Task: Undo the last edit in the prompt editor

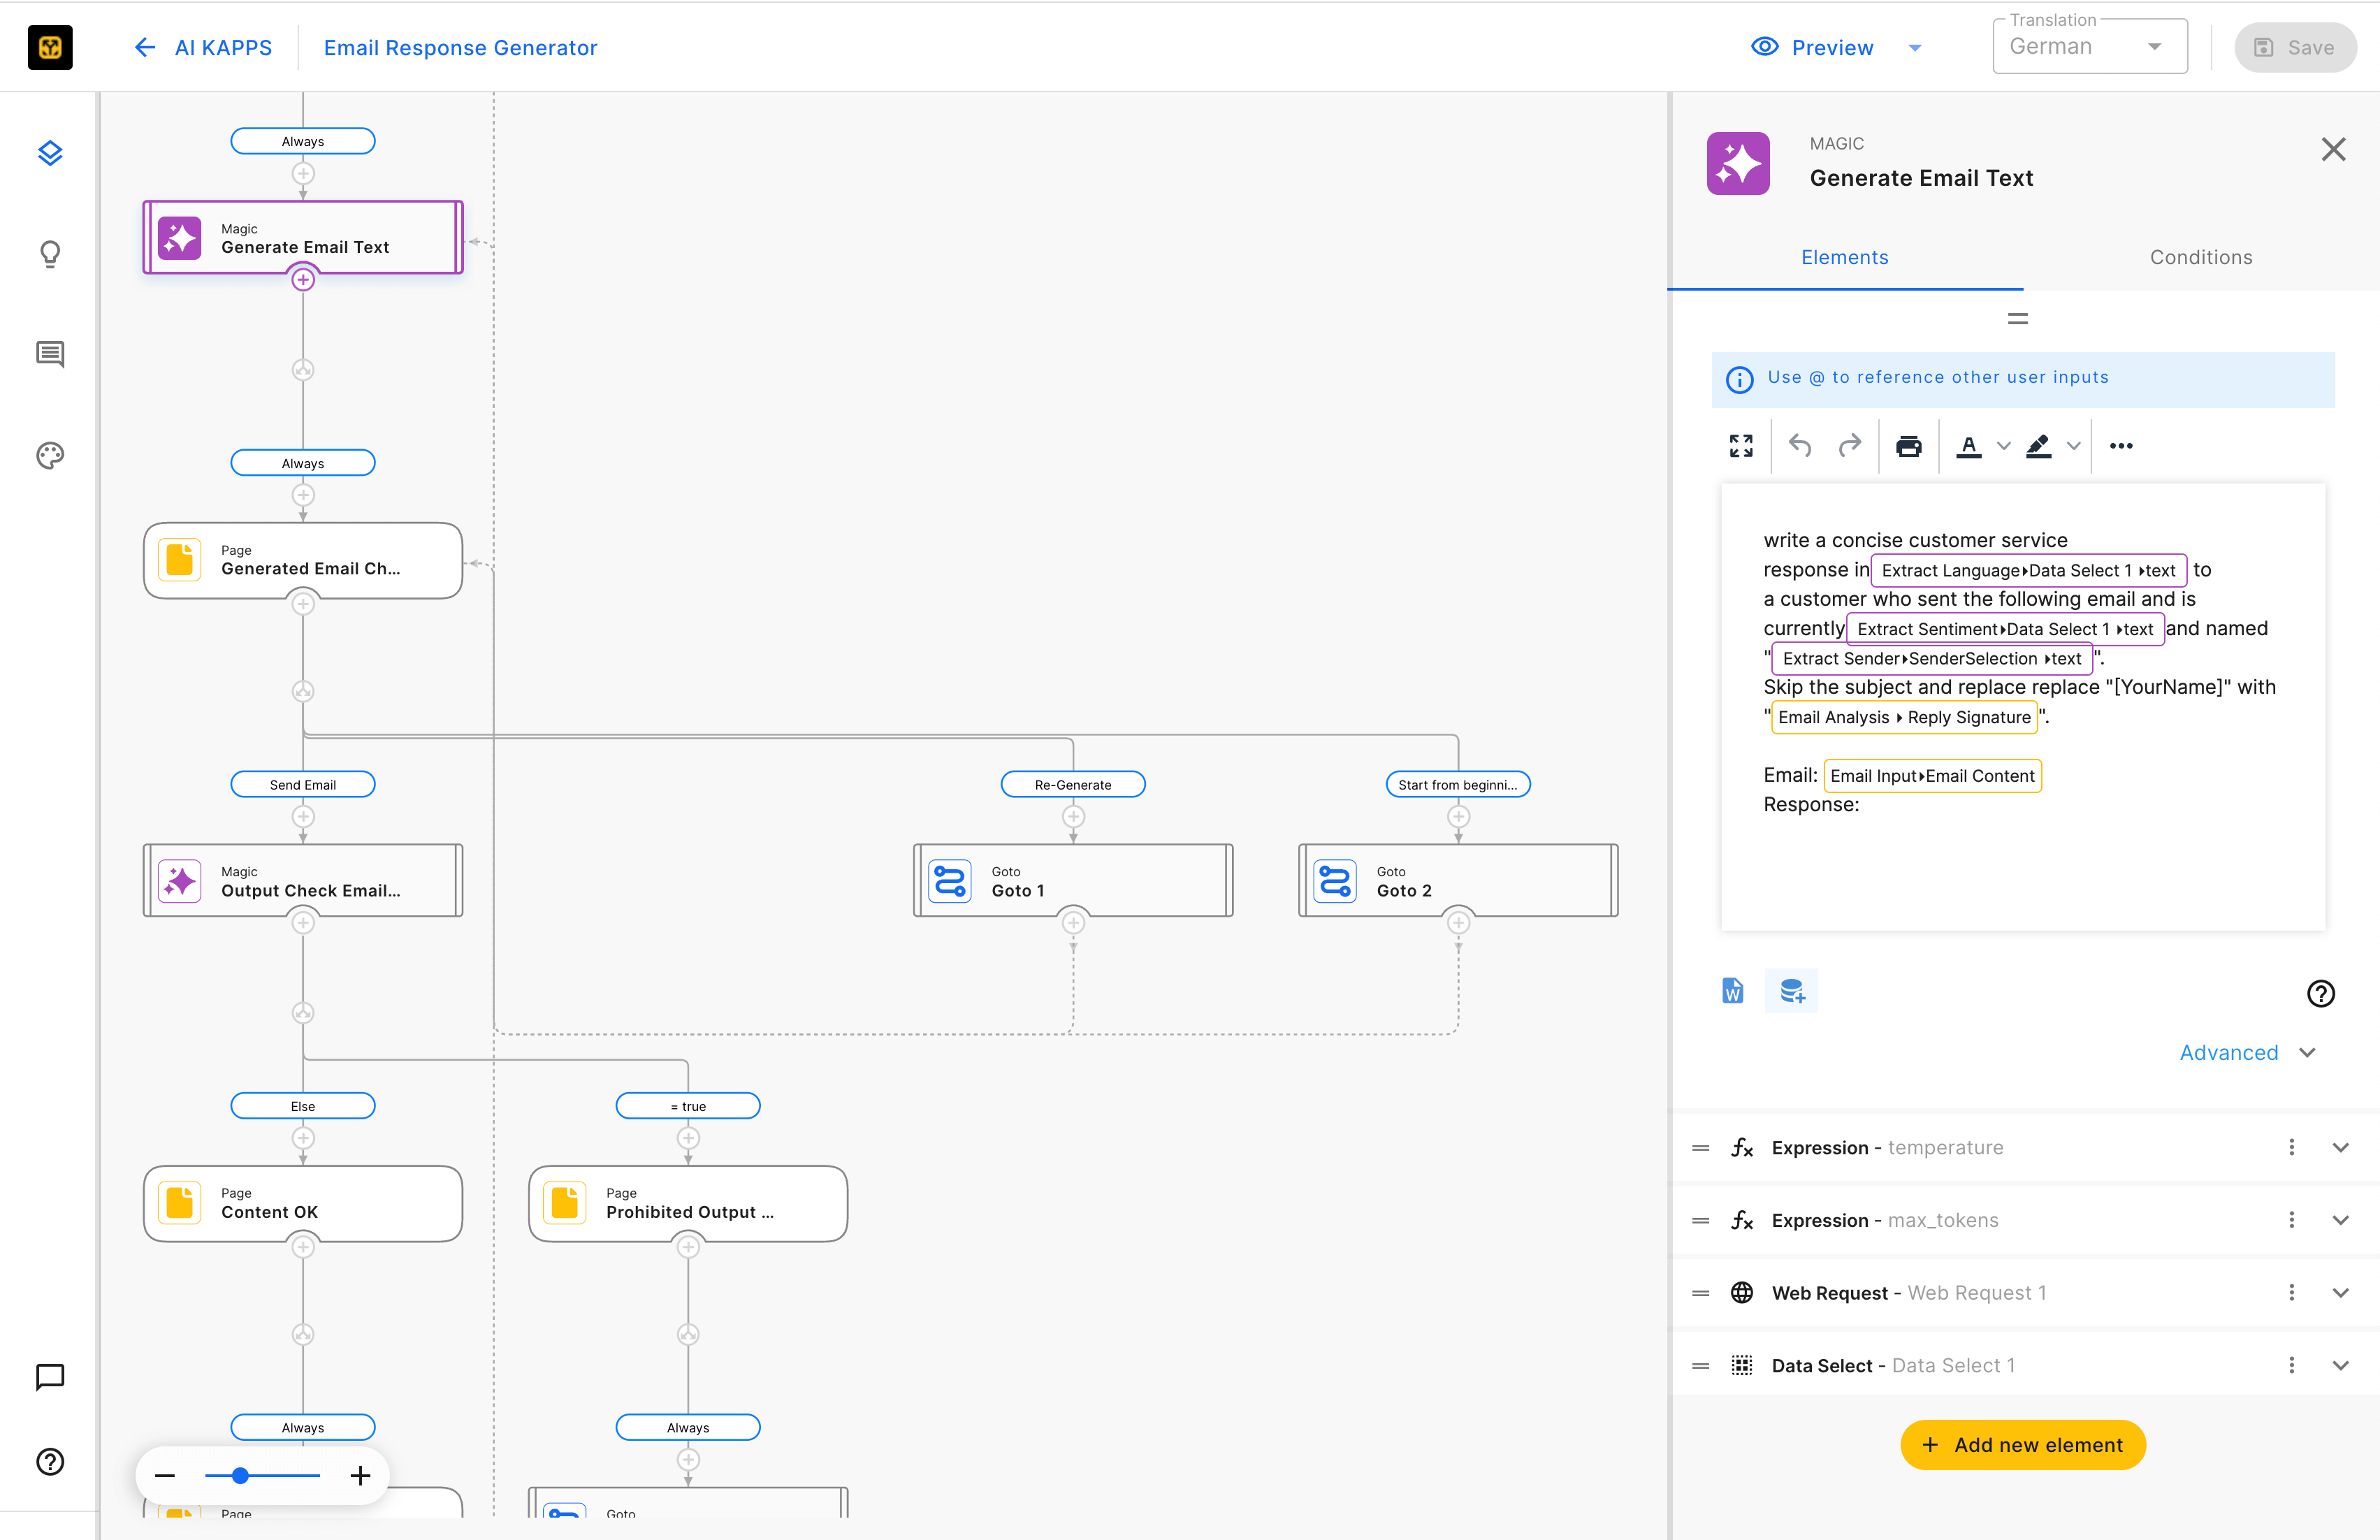Action: [1800, 446]
